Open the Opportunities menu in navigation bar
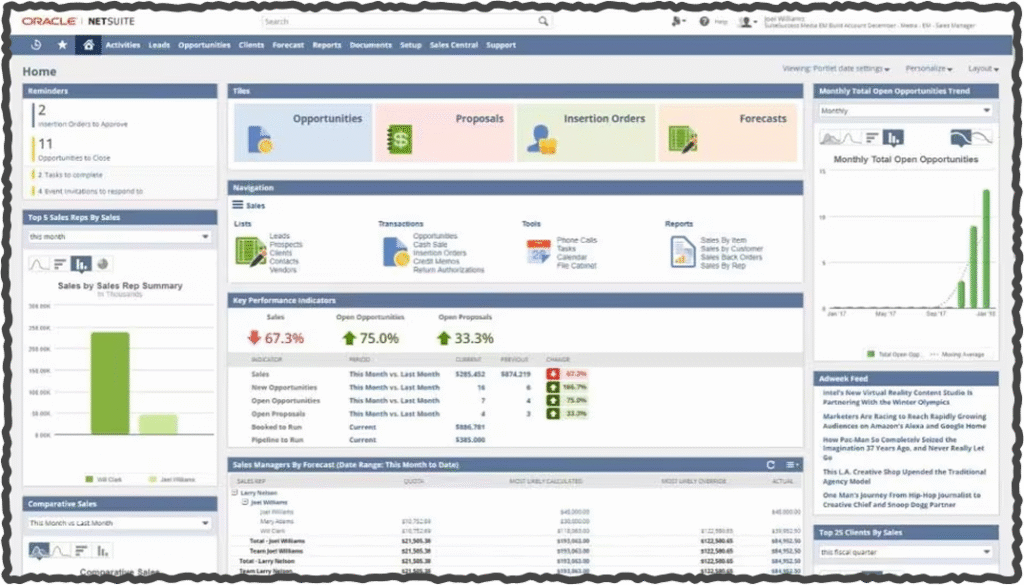The width and height of the screenshot is (1024, 585). (204, 45)
